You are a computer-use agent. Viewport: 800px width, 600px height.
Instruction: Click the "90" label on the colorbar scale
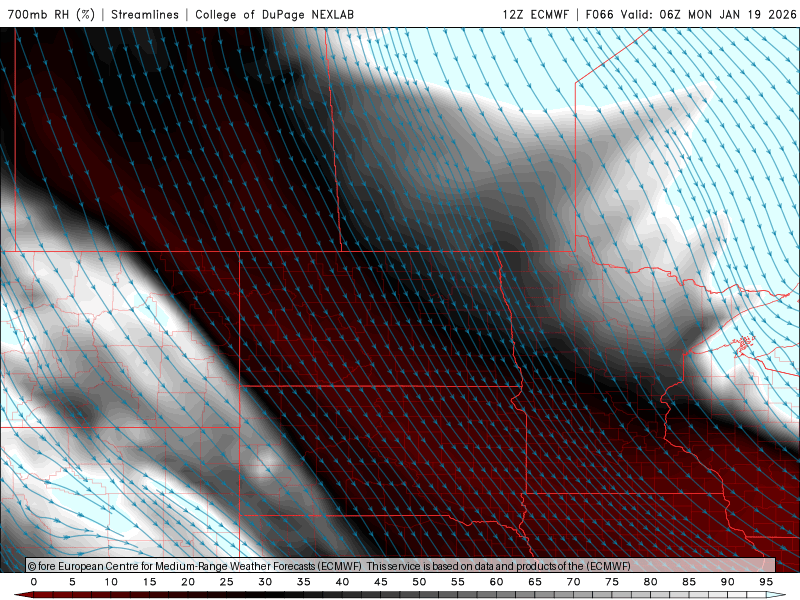727,582
